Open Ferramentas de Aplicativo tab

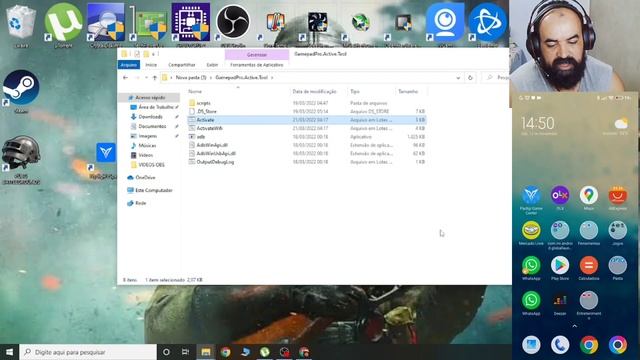click(x=257, y=64)
